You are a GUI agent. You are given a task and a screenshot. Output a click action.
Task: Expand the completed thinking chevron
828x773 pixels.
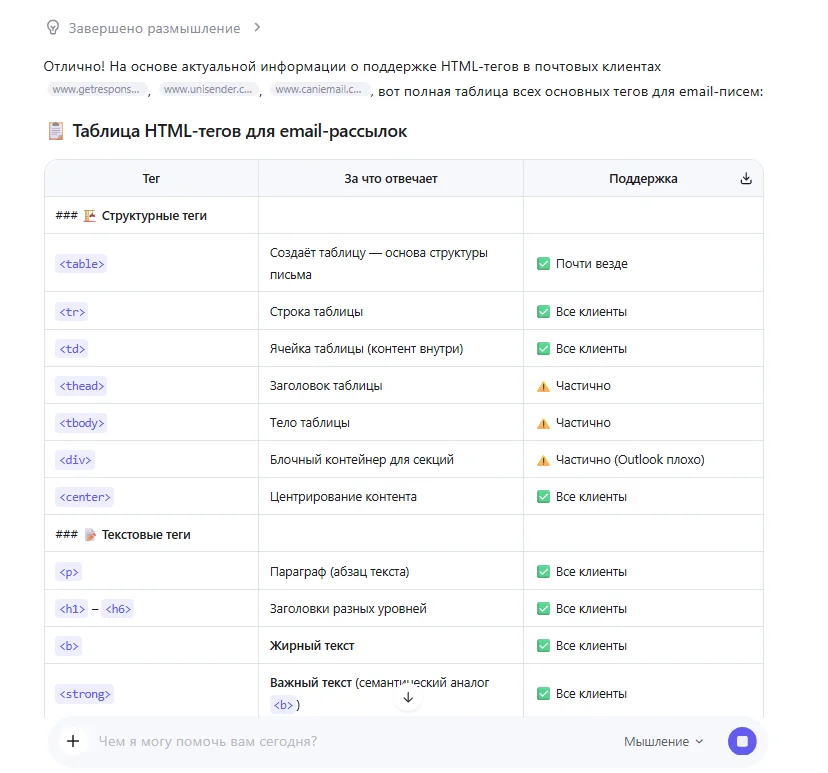pos(257,27)
